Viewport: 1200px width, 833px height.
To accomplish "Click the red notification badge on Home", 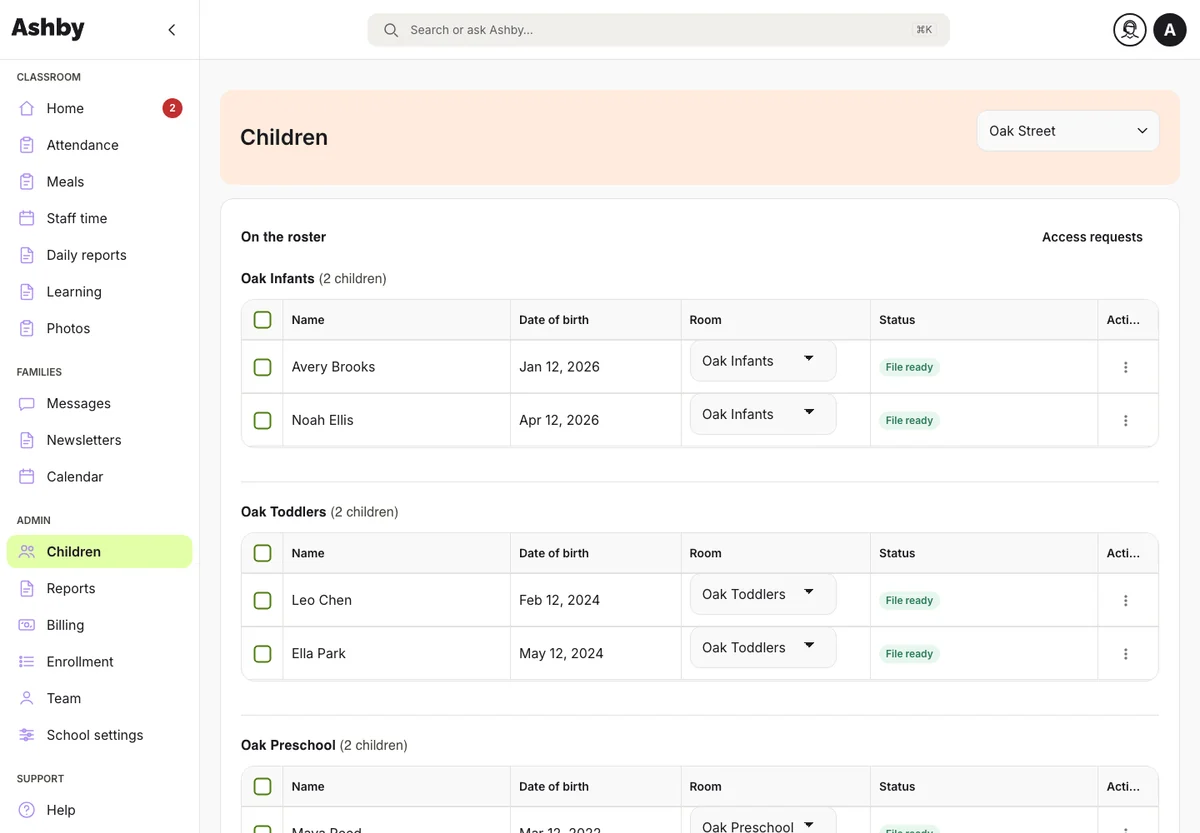I will [x=172, y=108].
